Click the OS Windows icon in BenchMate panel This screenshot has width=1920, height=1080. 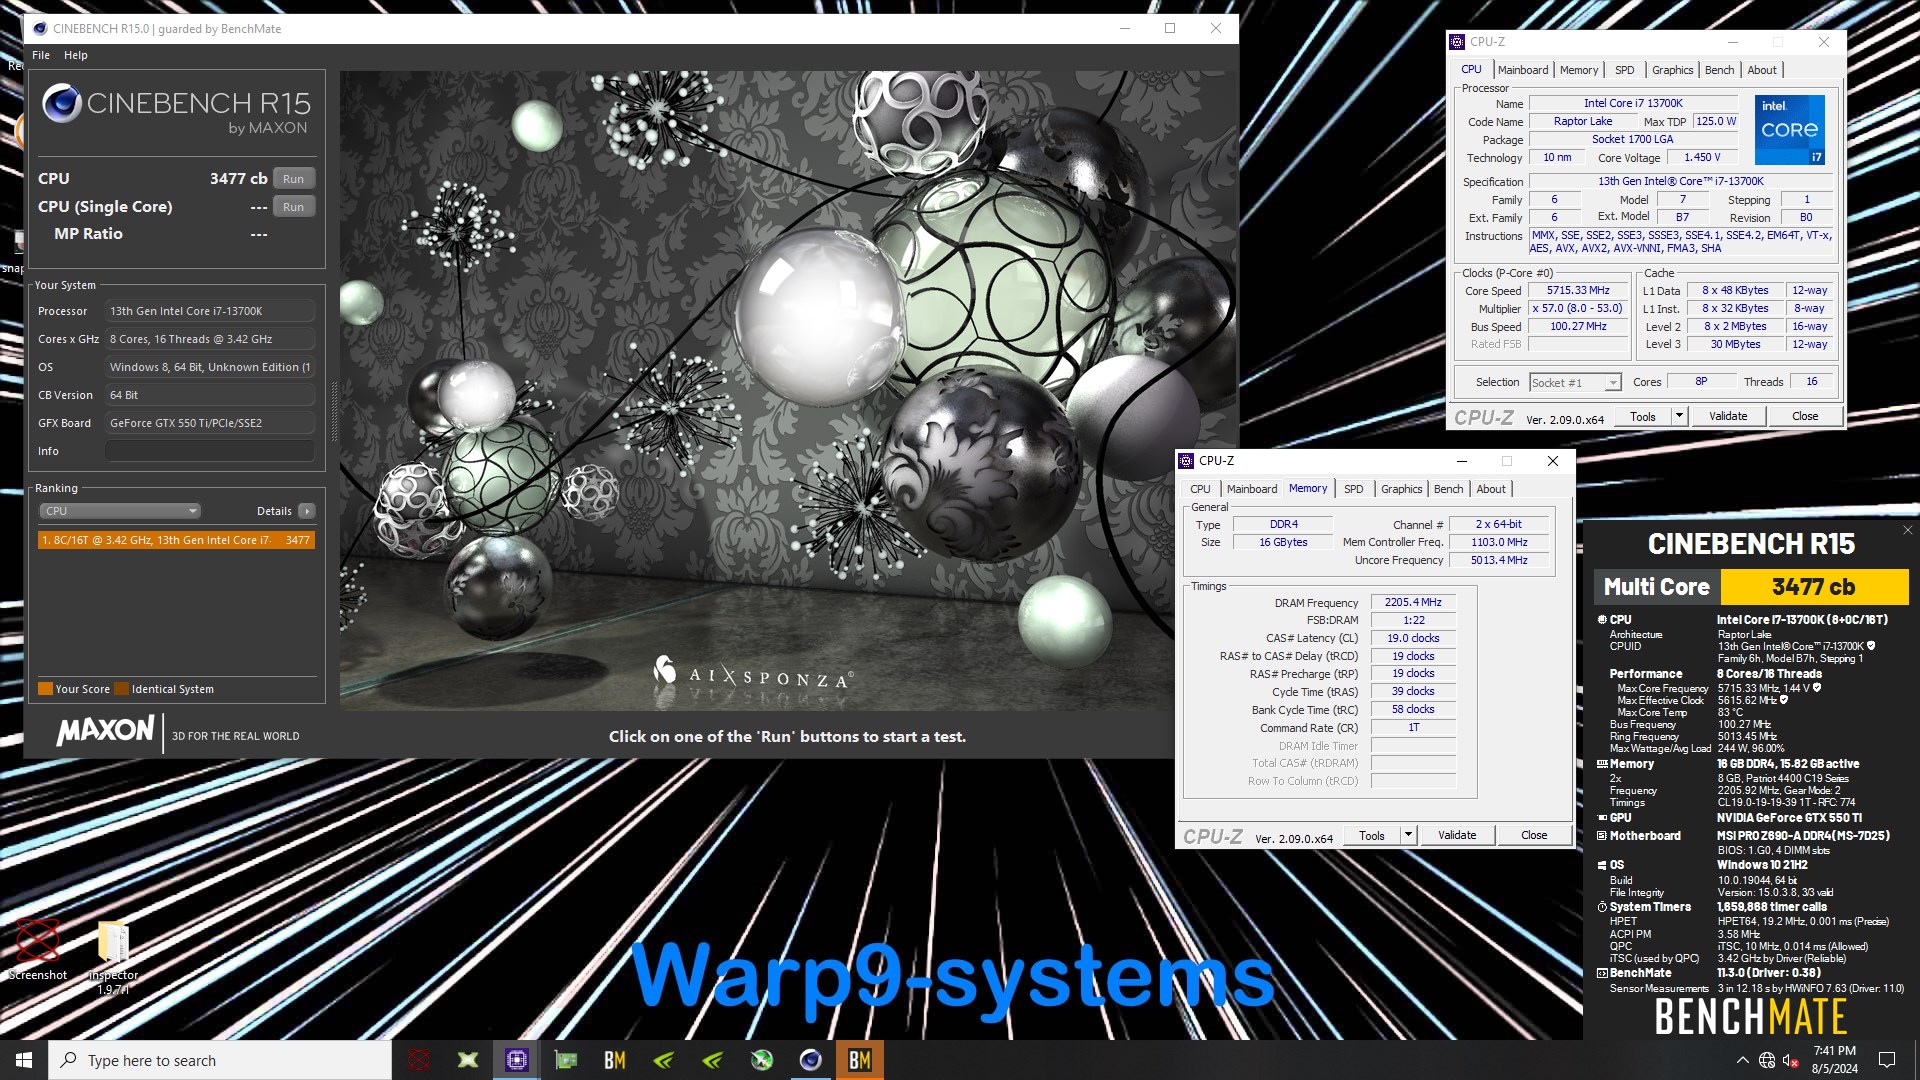[x=1602, y=865]
